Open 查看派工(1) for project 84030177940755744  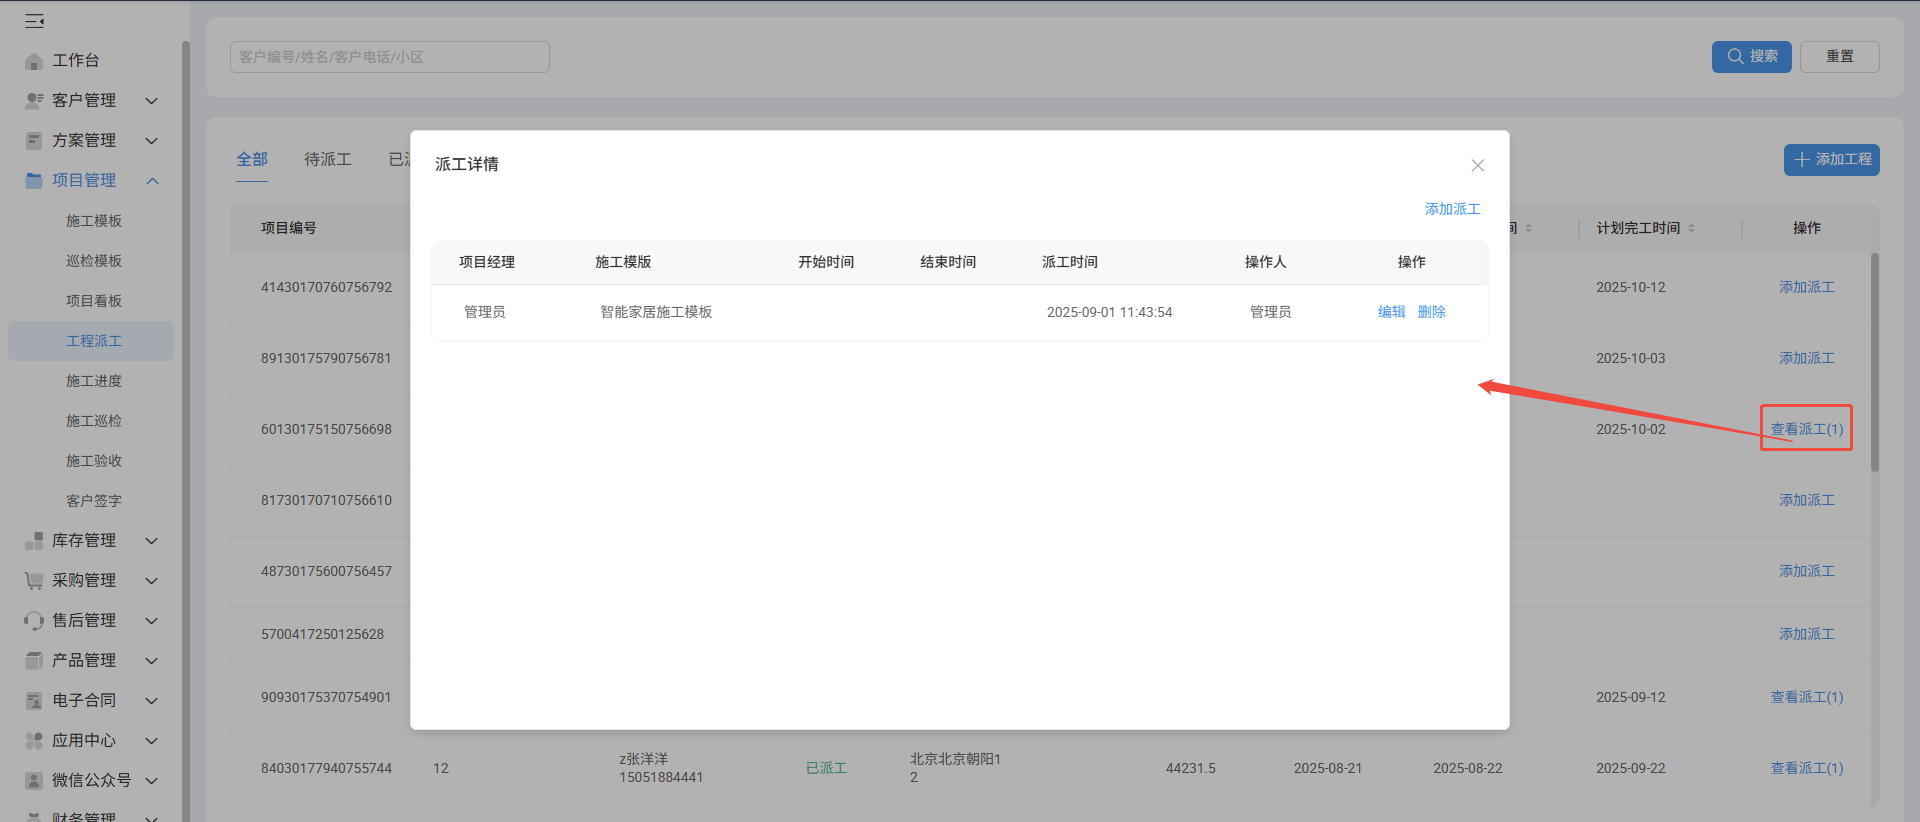pyautogui.click(x=1806, y=768)
